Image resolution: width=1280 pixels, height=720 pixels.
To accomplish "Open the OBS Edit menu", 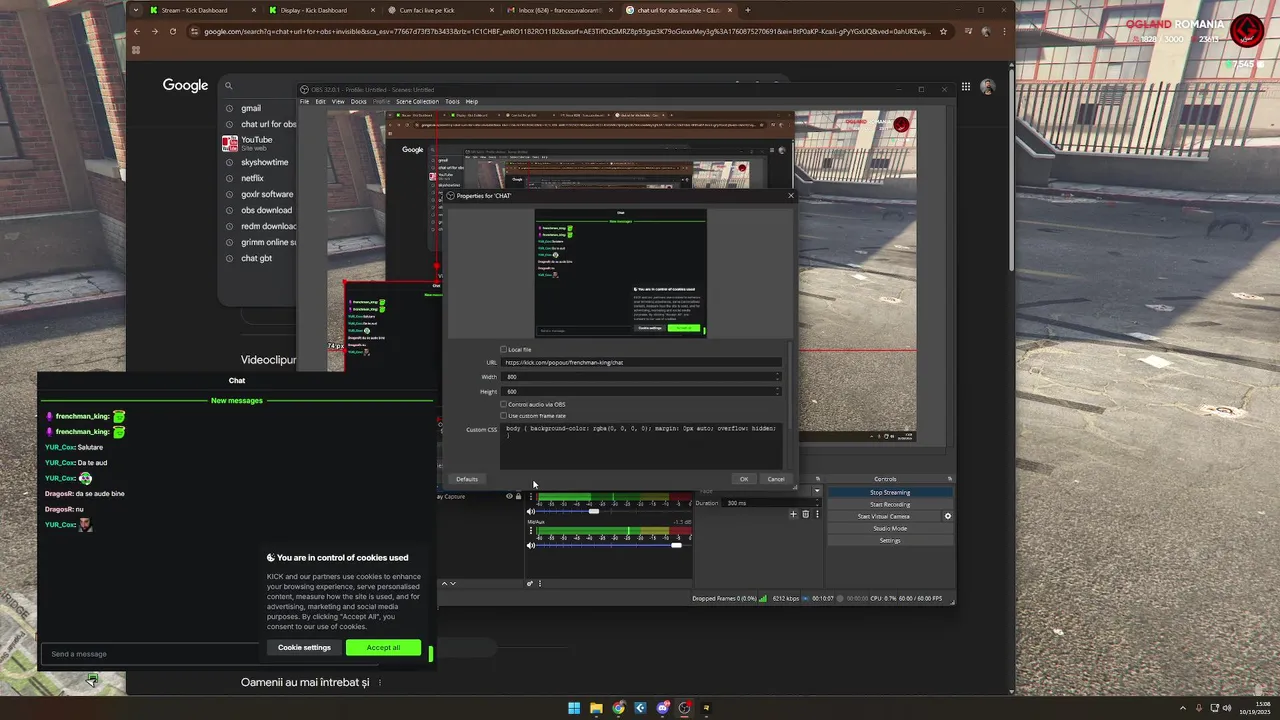I will point(320,101).
